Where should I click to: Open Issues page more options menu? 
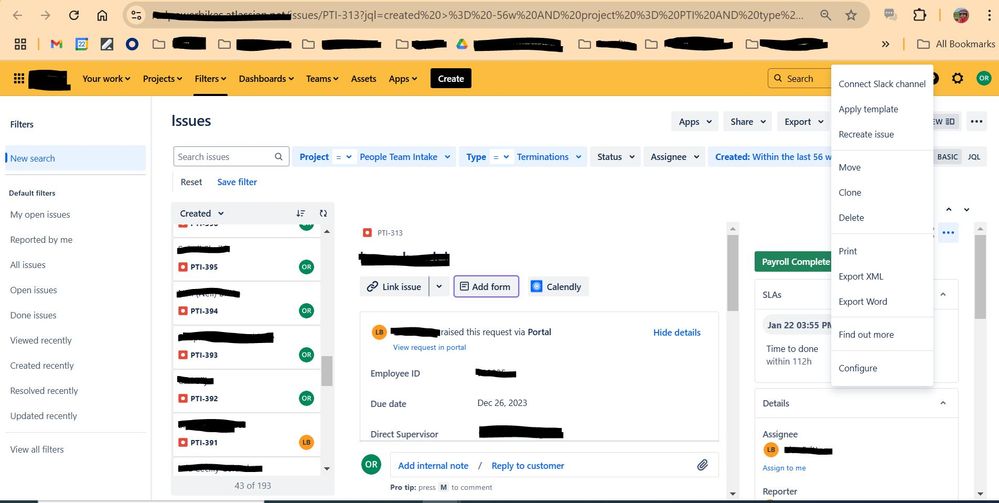[976, 122]
